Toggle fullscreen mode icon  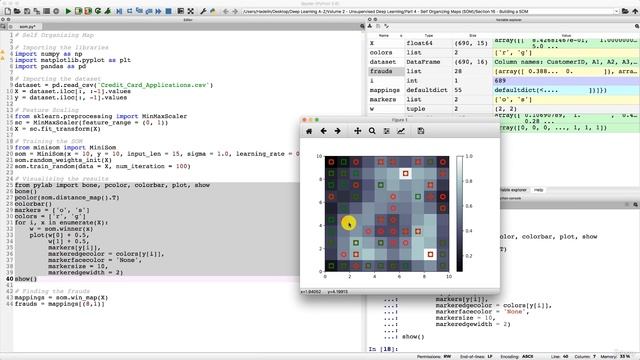[191, 11]
